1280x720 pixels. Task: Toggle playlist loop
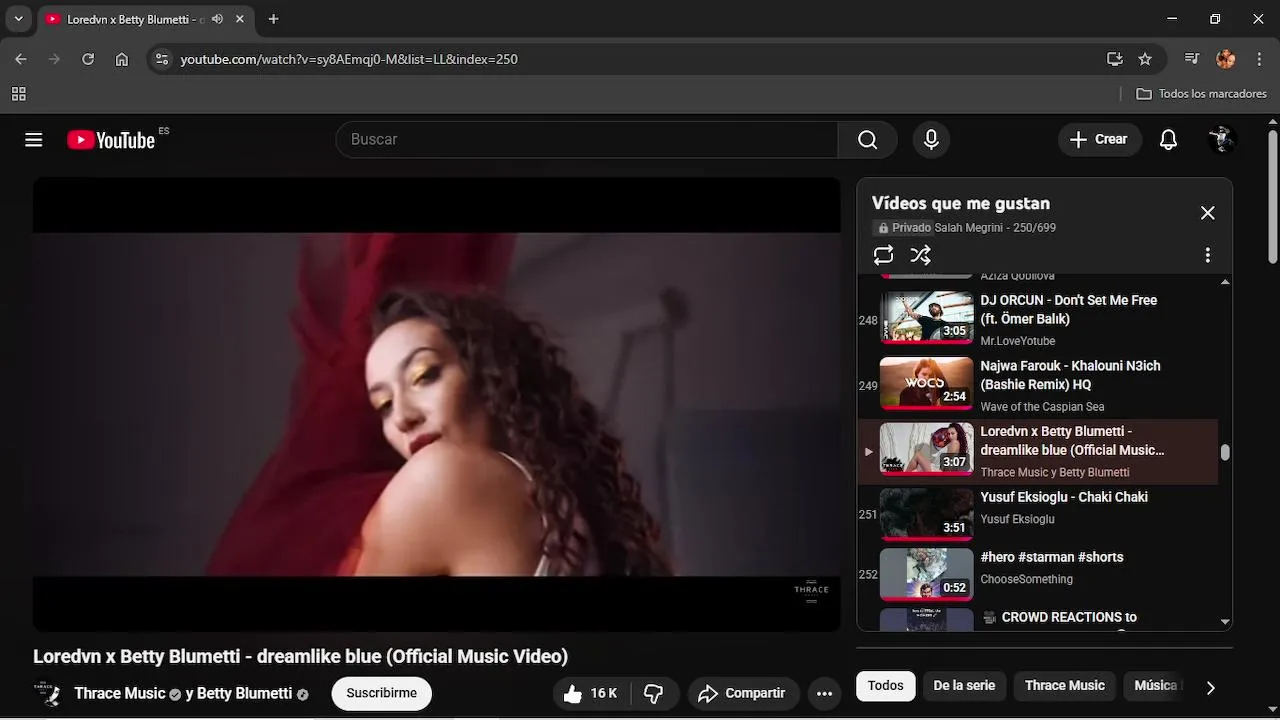[x=883, y=255]
